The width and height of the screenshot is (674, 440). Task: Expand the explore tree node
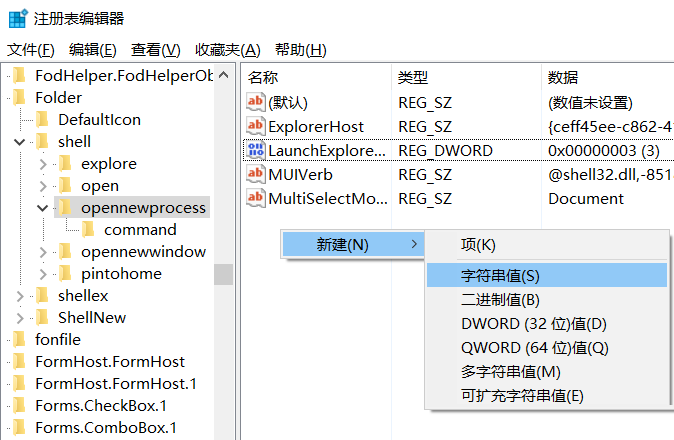(43, 164)
